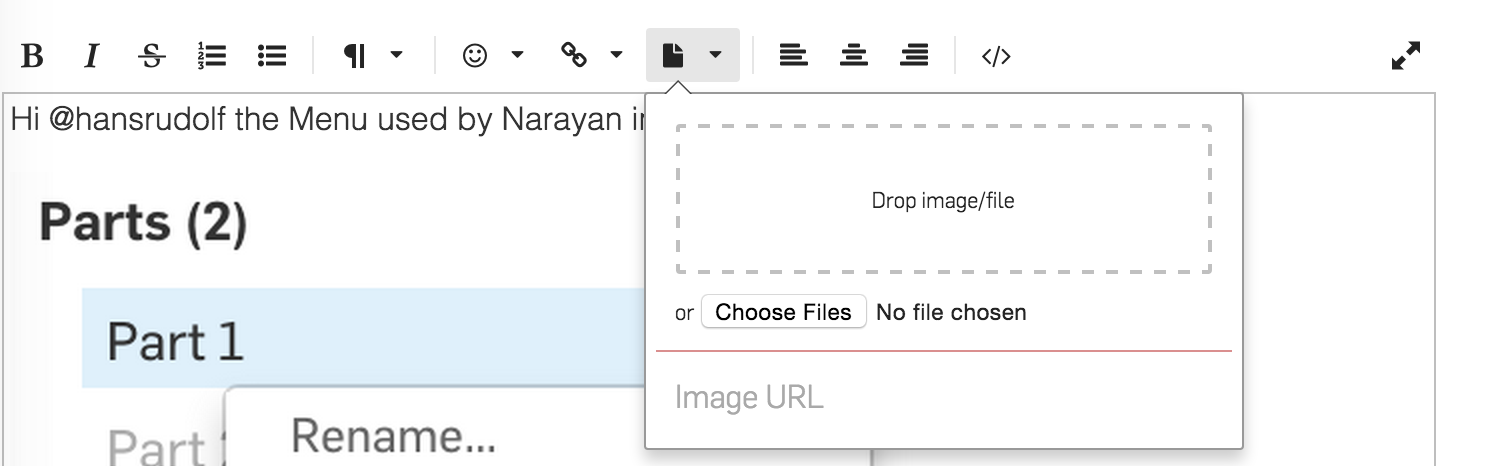Viewport: 1490px width, 466px height.
Task: Collapse the file upload dropdown arrow
Action: (x=715, y=55)
